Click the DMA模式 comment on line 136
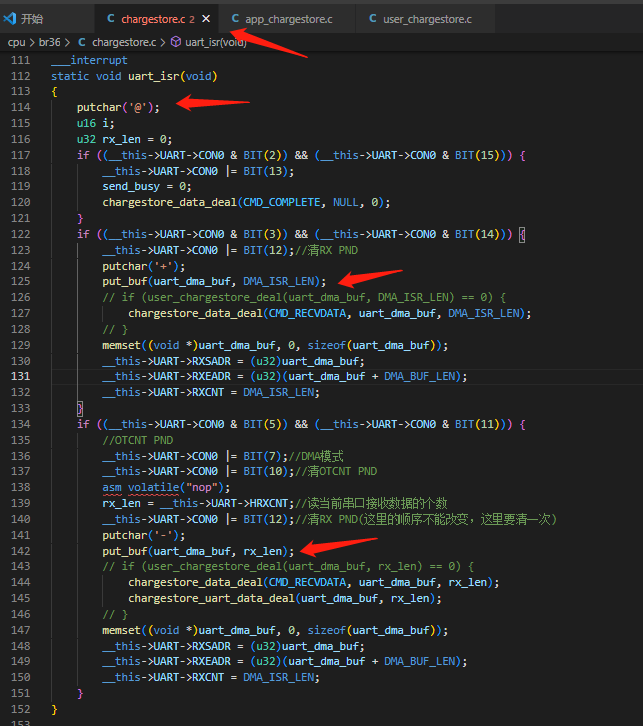This screenshot has height=726, width=643. [316, 457]
